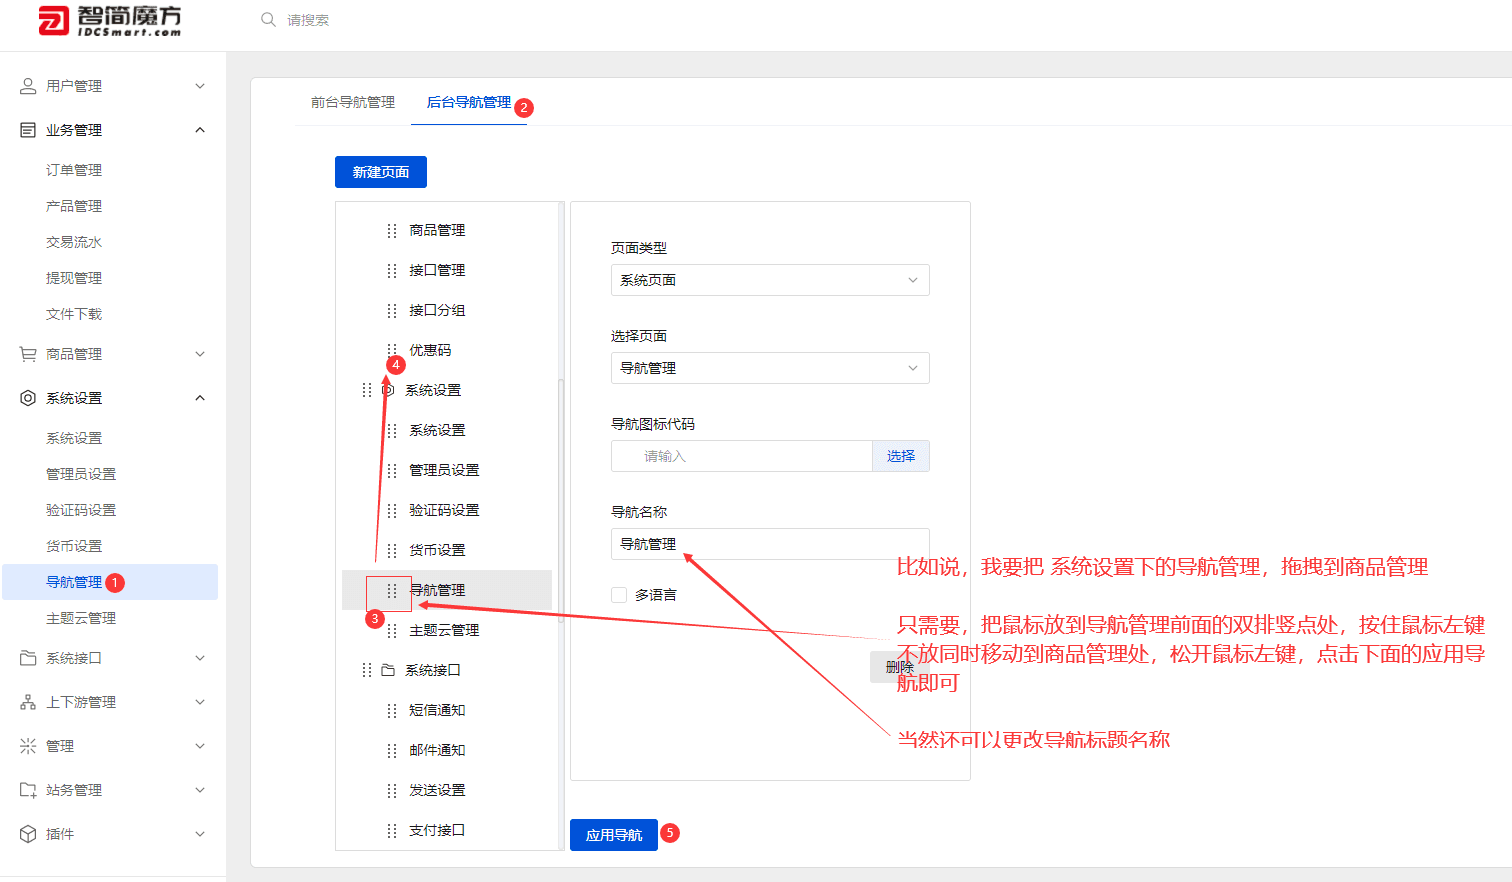1512x882 pixels.
Task: Click the drag handle before 支付接口
Action: point(392,830)
